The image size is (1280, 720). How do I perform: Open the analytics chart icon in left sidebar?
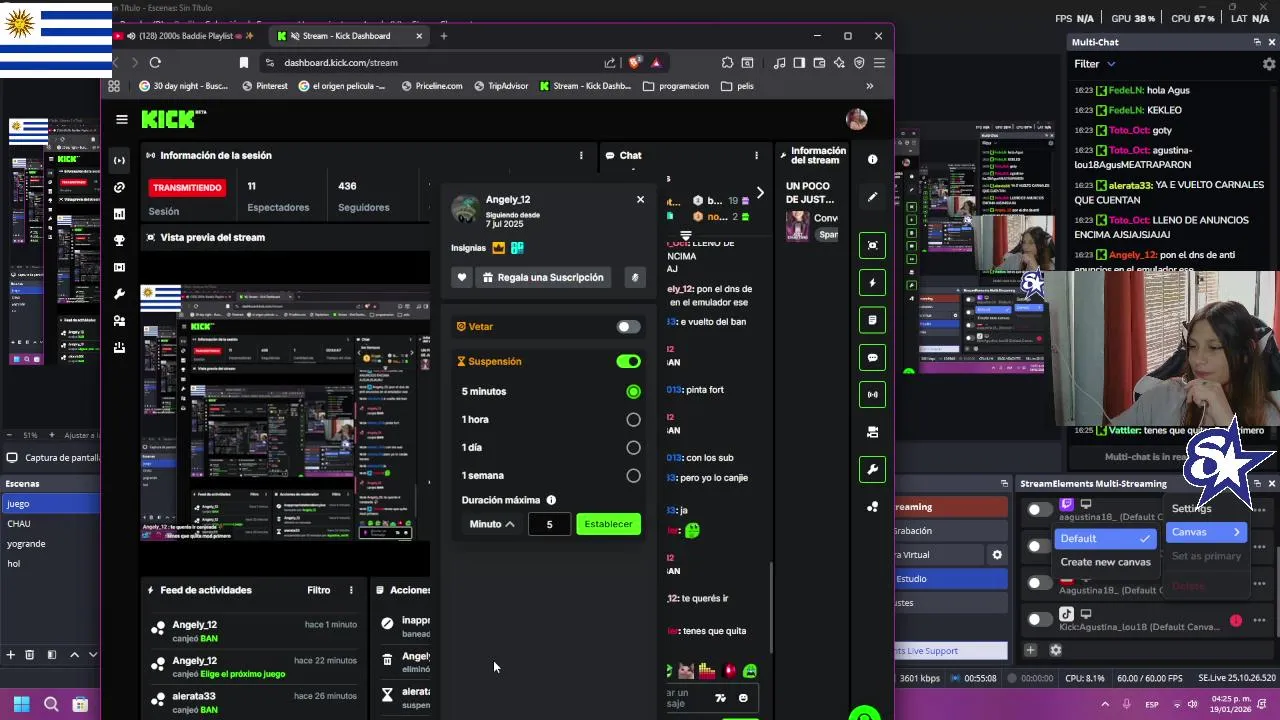[119, 214]
